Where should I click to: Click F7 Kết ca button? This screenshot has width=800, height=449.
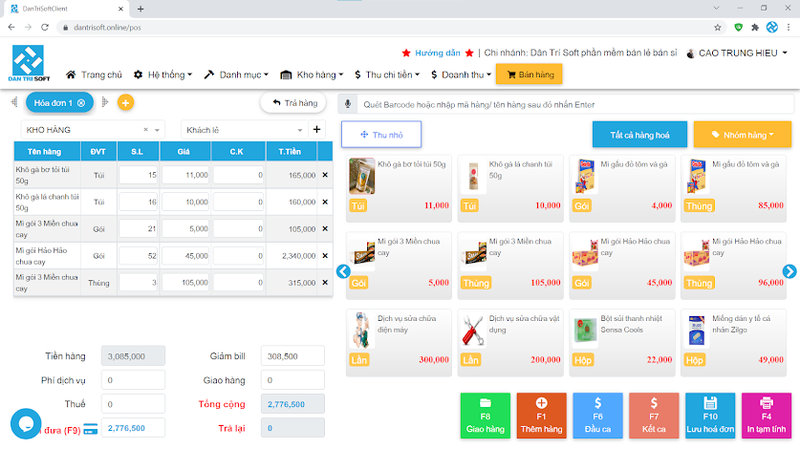coord(654,416)
